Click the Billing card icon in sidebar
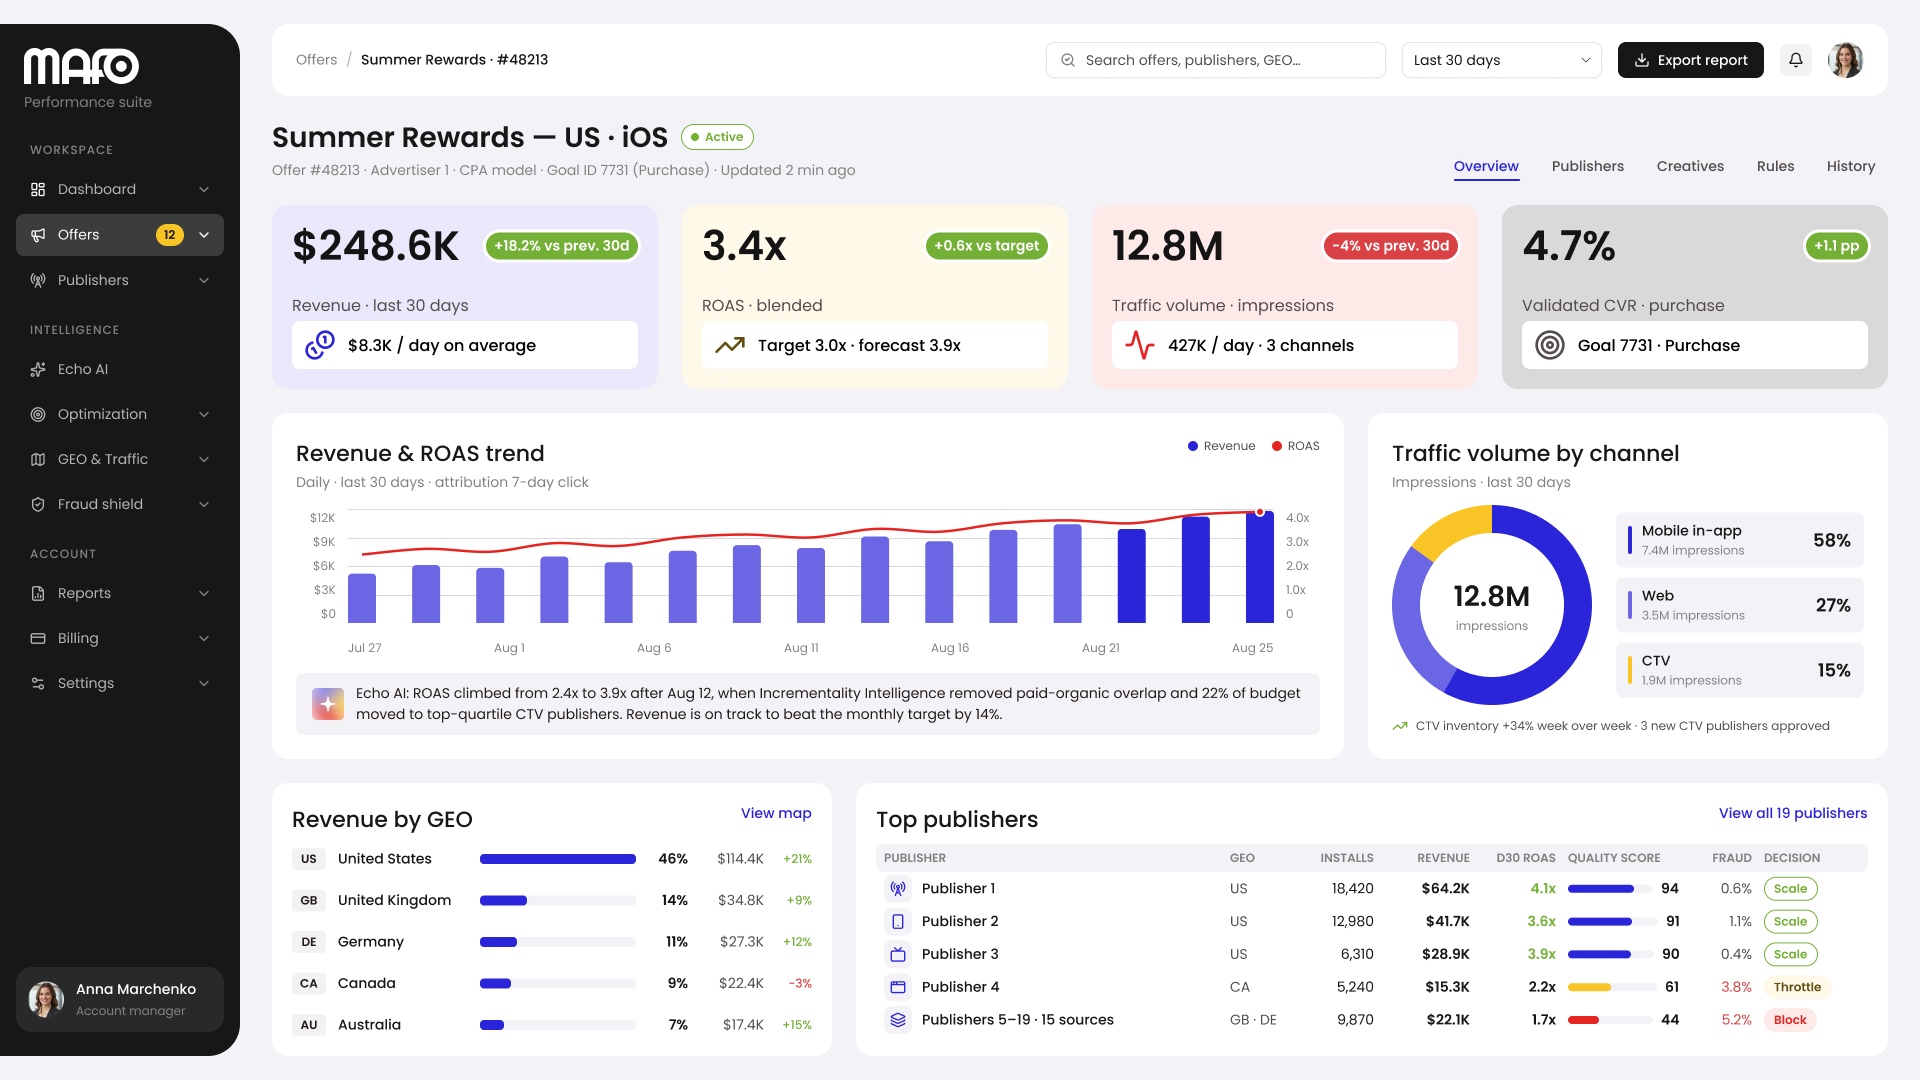 click(38, 638)
